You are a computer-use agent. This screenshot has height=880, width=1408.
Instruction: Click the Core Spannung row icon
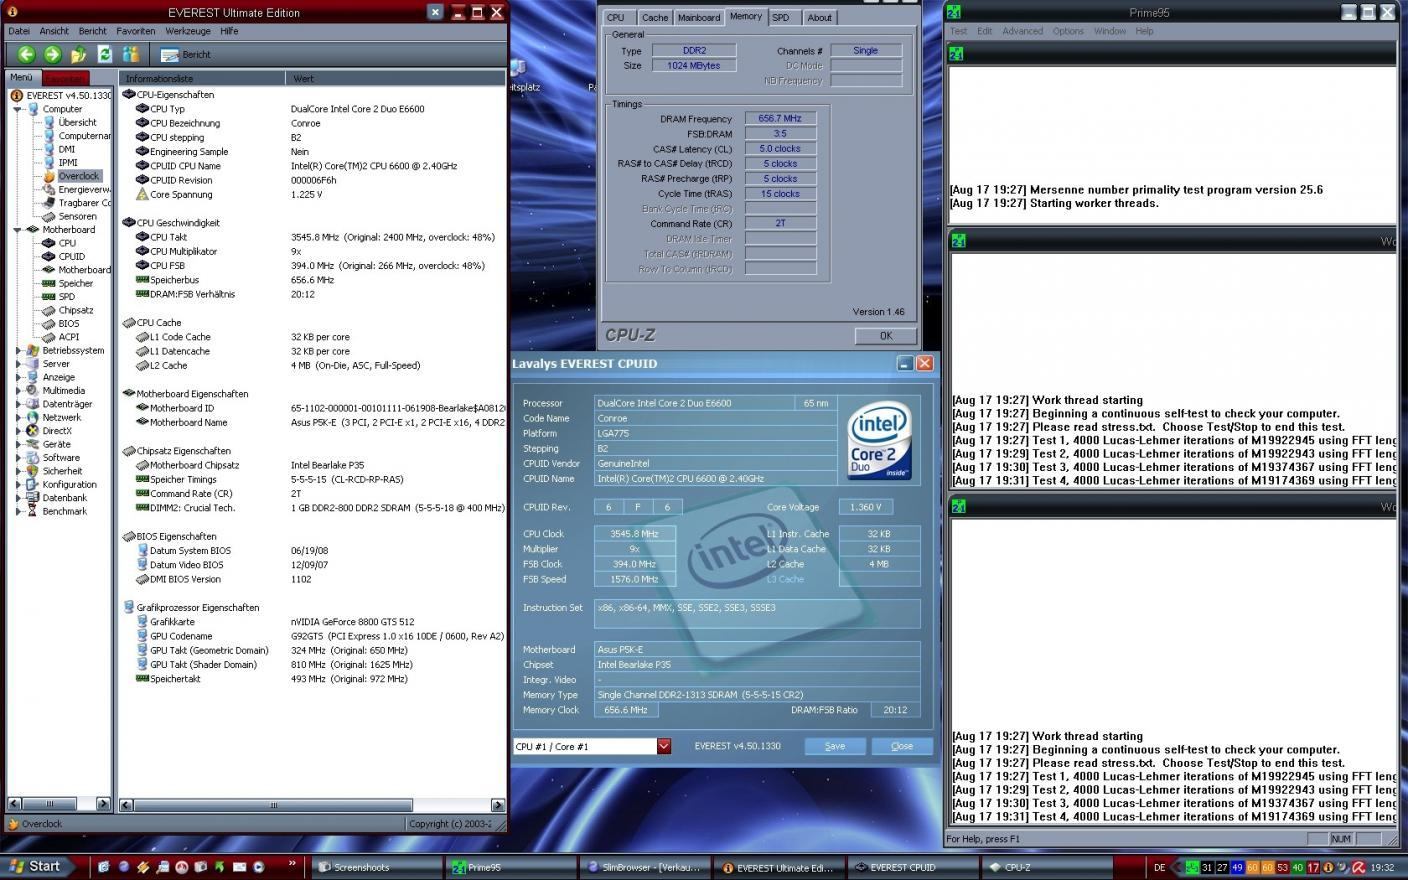click(x=142, y=194)
